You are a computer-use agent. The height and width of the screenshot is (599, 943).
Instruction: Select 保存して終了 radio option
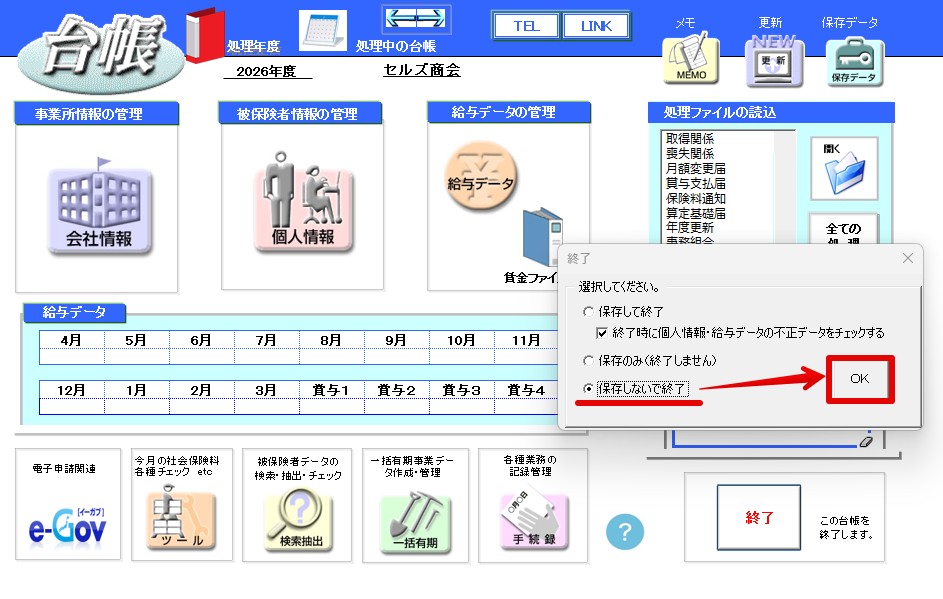click(623, 312)
